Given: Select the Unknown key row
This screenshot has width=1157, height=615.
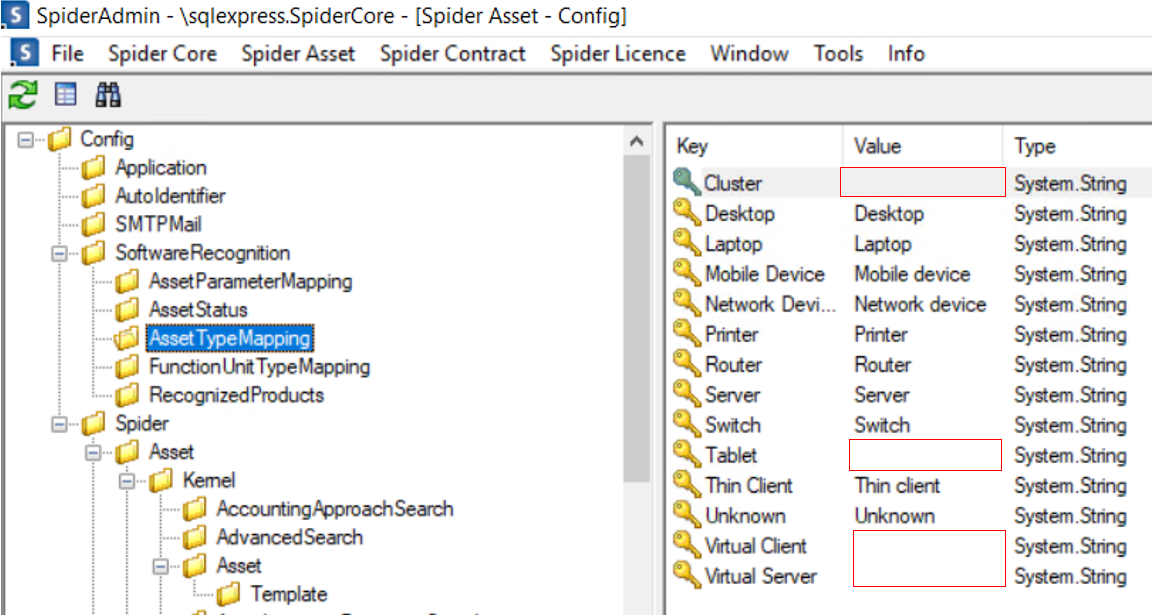Looking at the screenshot, I should click(x=745, y=516).
